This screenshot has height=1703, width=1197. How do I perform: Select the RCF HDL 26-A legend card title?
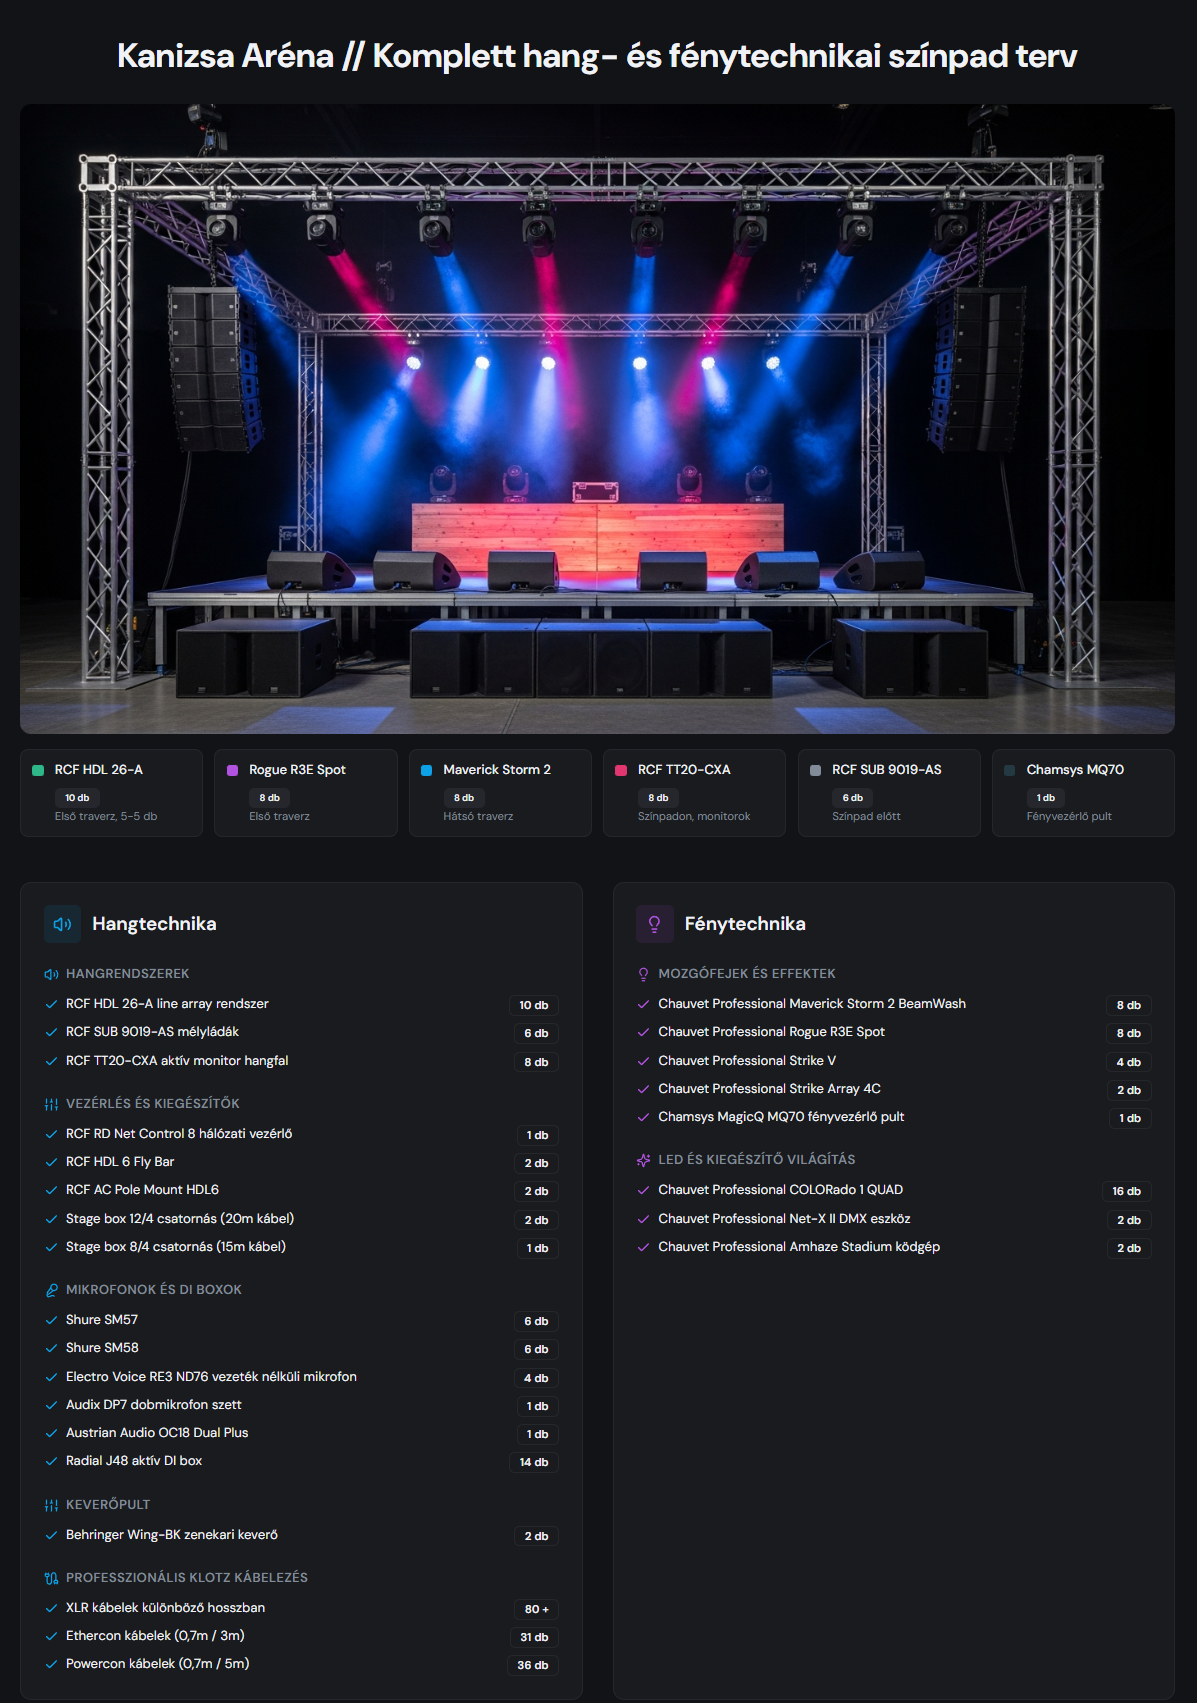(x=99, y=770)
